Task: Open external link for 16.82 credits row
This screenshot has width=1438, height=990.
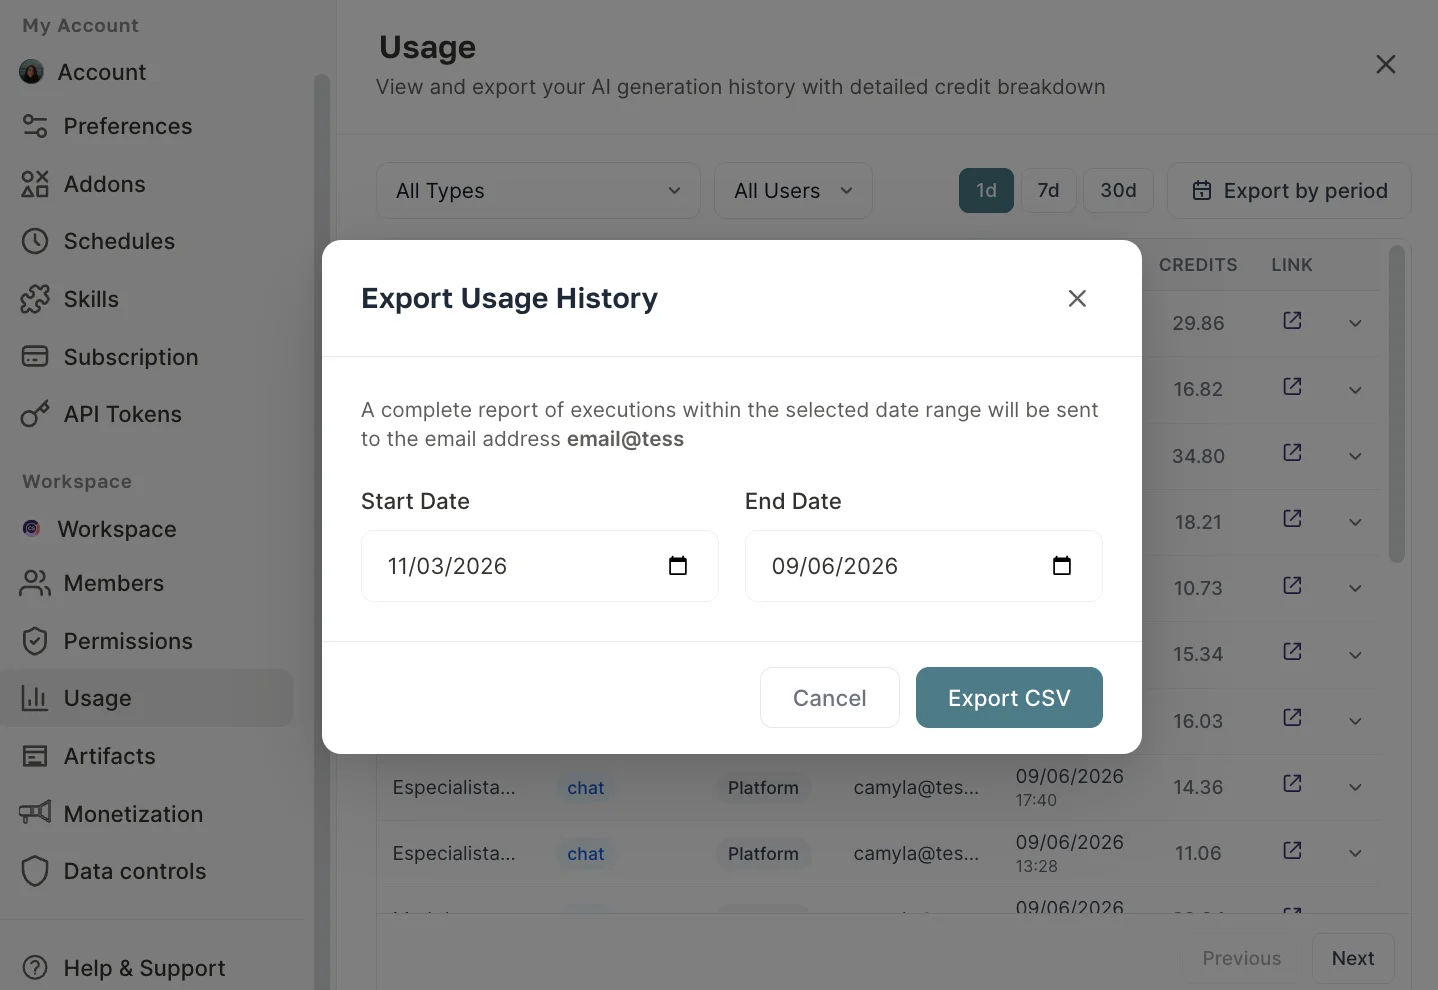Action: [x=1292, y=386]
